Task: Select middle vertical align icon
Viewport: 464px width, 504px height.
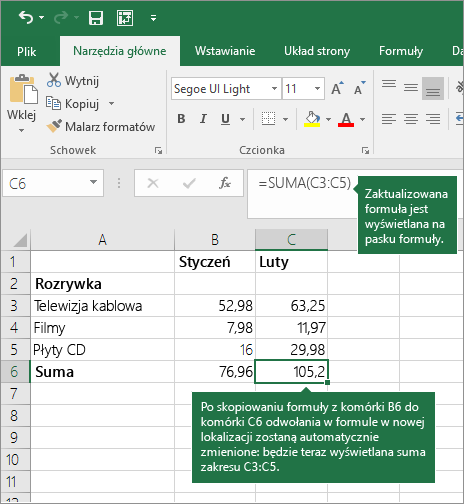Action: pos(411,88)
